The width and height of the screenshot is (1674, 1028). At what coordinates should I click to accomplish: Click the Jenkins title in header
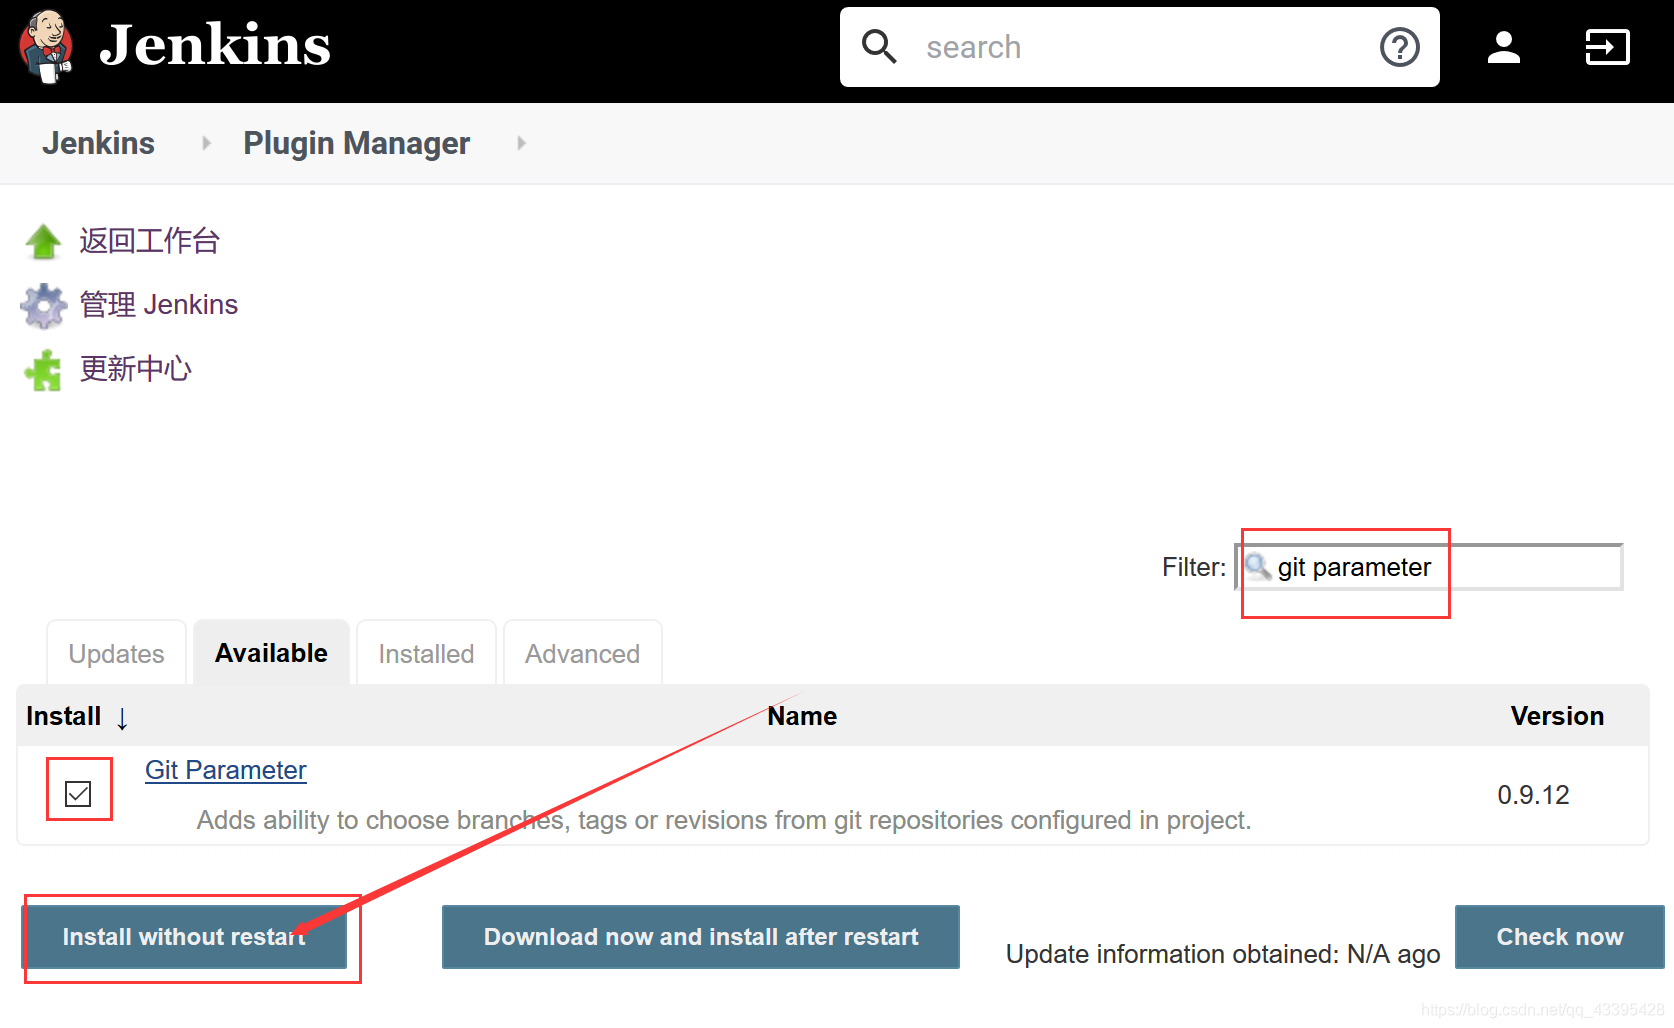[215, 46]
